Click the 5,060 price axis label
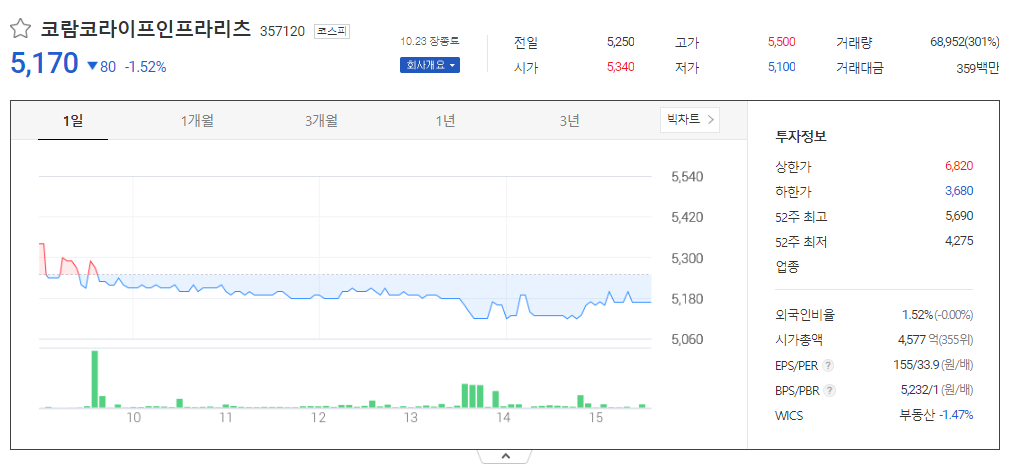The height and width of the screenshot is (471, 1019). coord(688,339)
